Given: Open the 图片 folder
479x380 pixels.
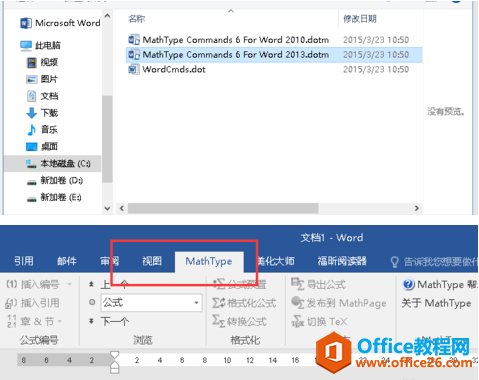Looking at the screenshot, I should point(42,79).
